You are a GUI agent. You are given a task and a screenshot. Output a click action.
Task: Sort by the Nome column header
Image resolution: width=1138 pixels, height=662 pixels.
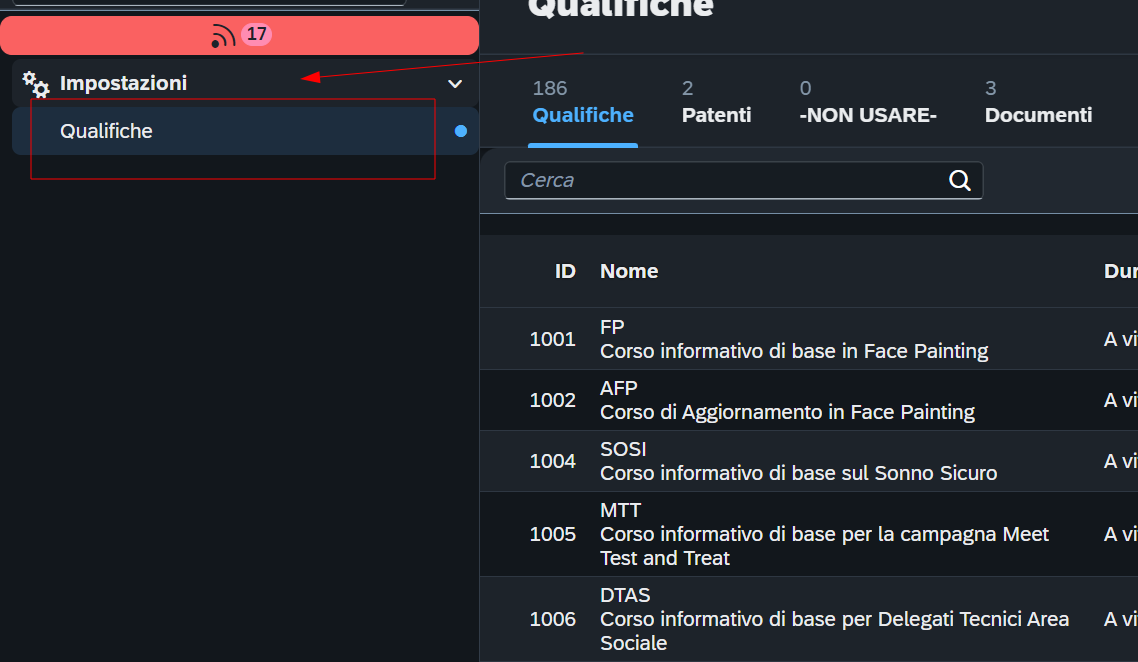click(629, 271)
